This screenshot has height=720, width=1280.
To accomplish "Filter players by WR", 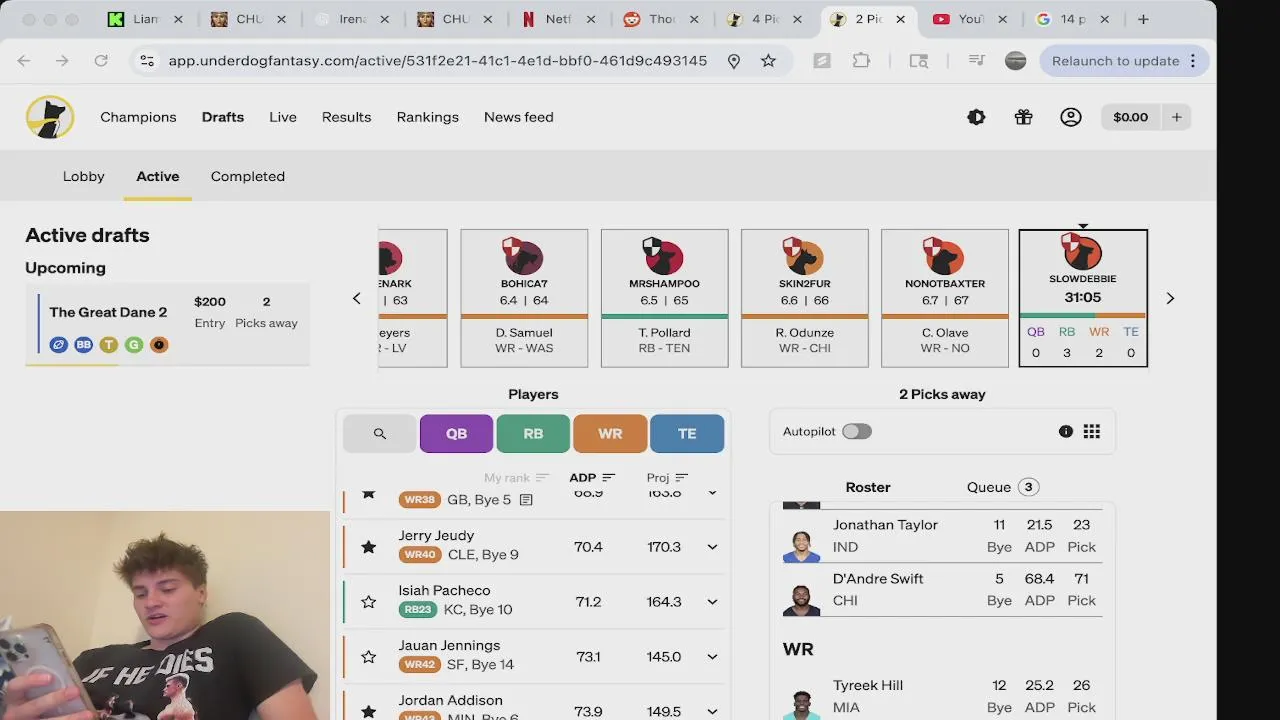I will click(x=610, y=433).
